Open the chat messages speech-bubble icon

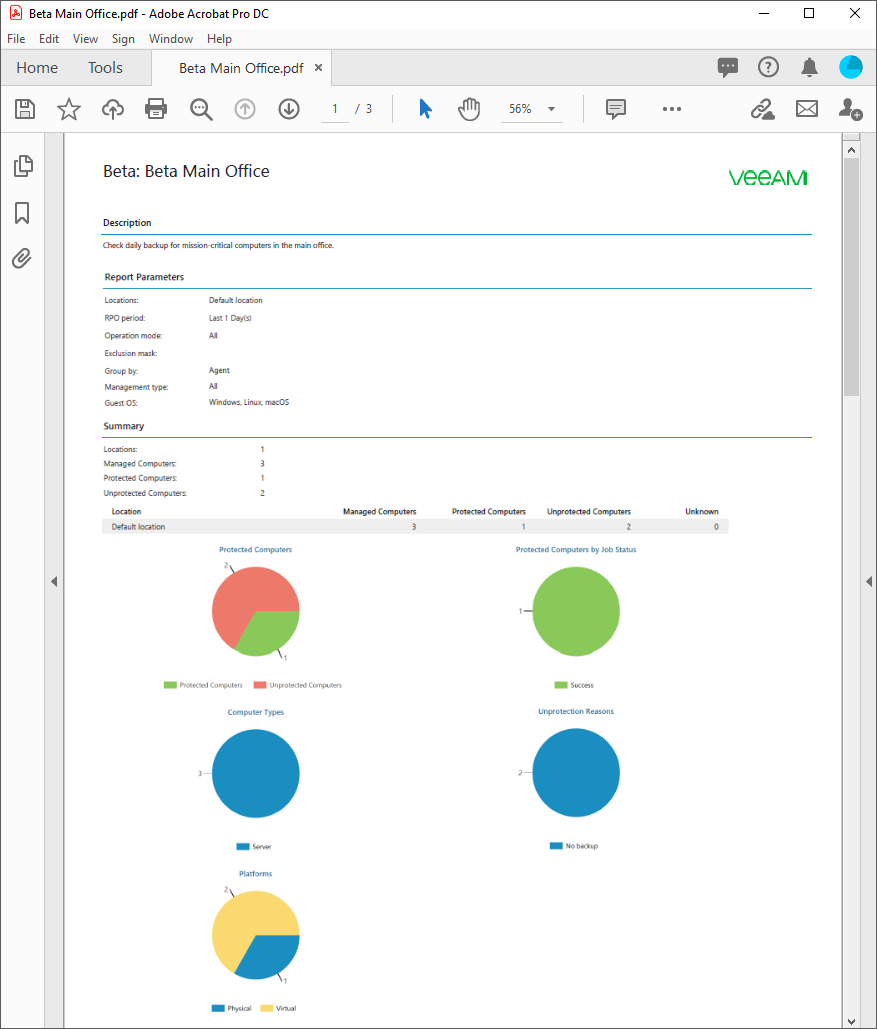727,67
